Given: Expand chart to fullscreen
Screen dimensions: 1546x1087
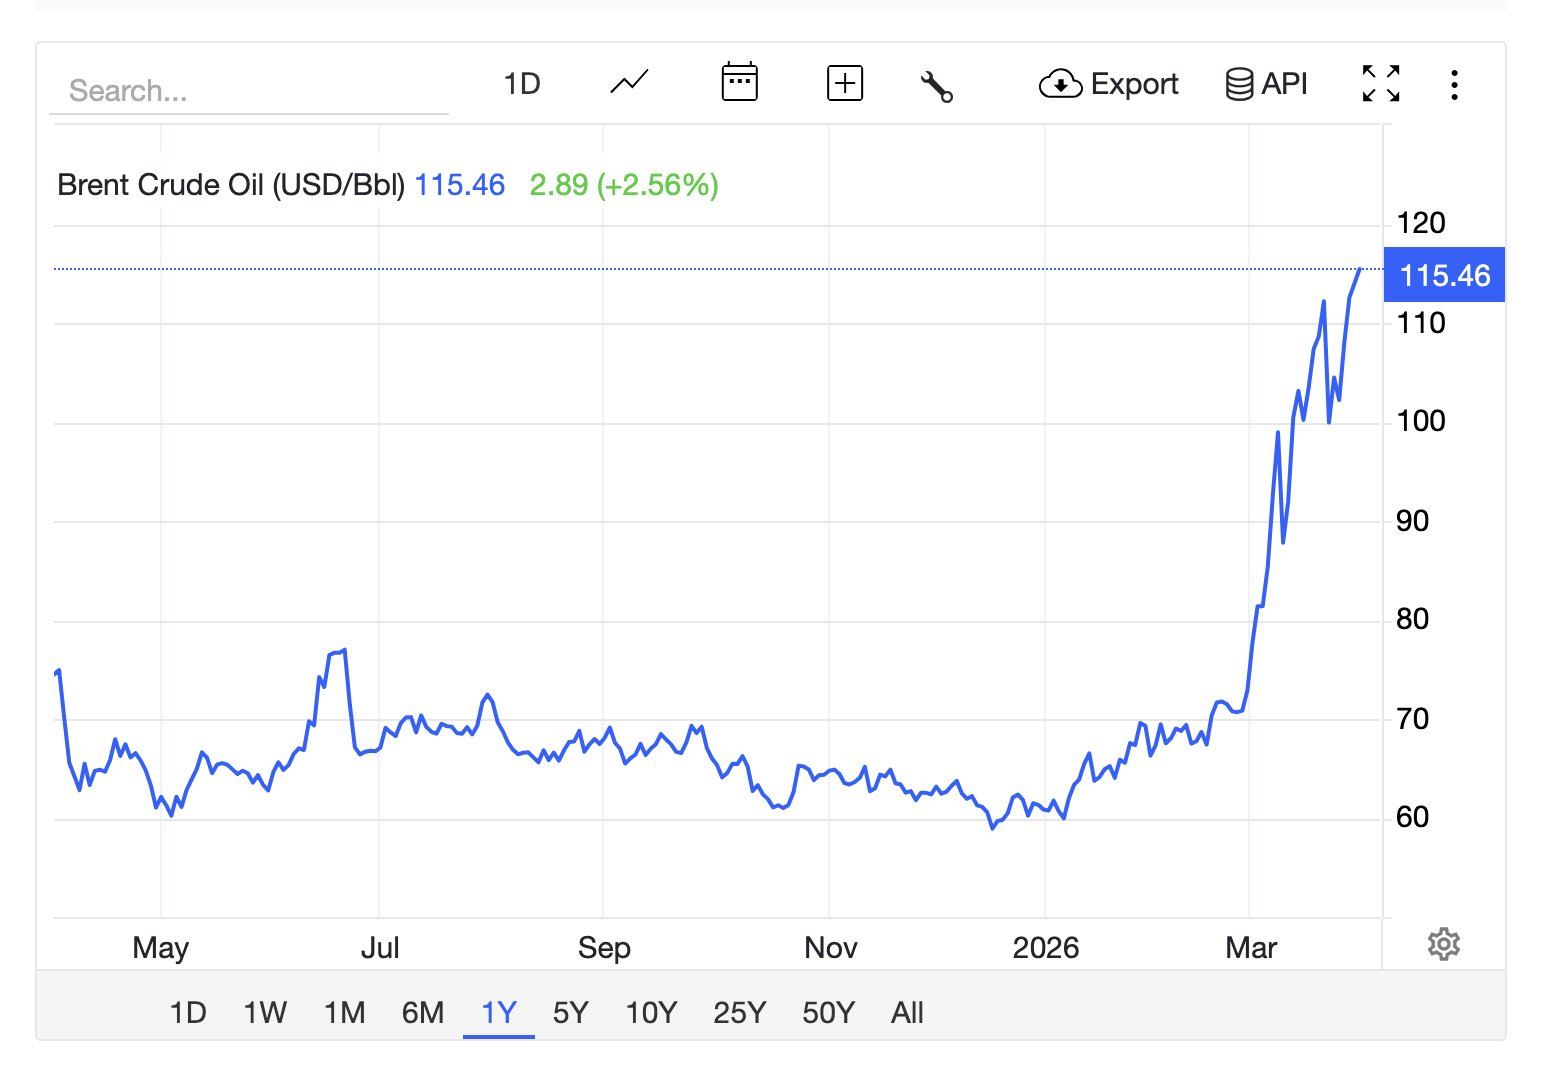Looking at the screenshot, I should (1381, 84).
